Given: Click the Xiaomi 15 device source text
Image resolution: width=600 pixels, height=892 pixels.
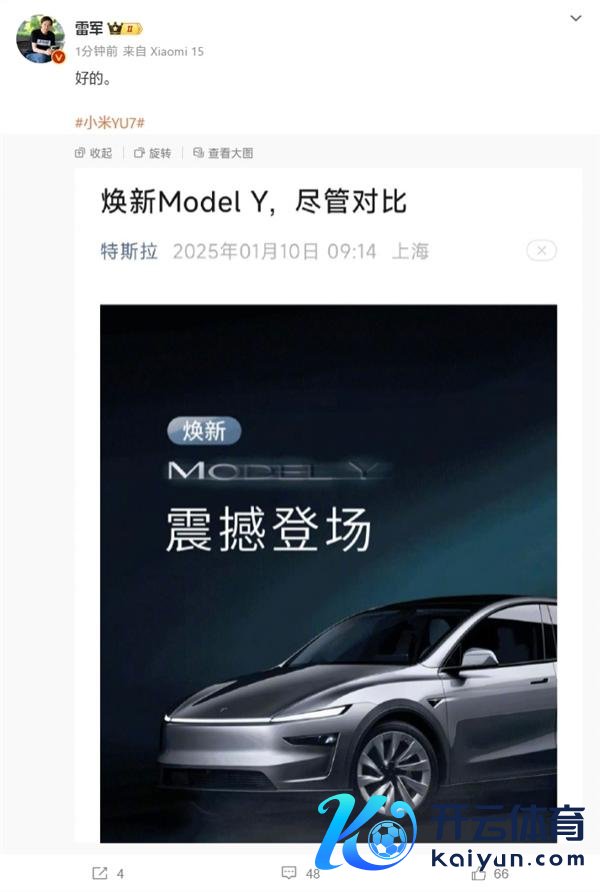Looking at the screenshot, I should click(x=177, y=52).
